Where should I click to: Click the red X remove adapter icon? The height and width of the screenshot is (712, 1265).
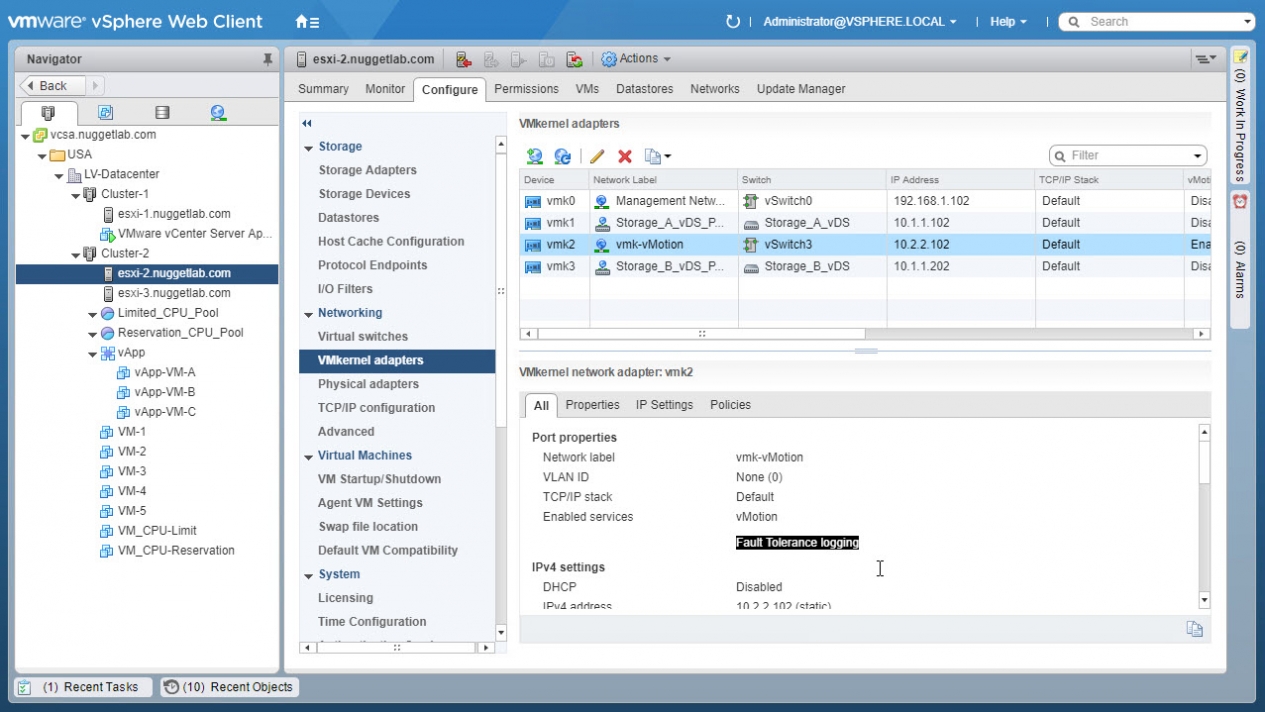(625, 156)
